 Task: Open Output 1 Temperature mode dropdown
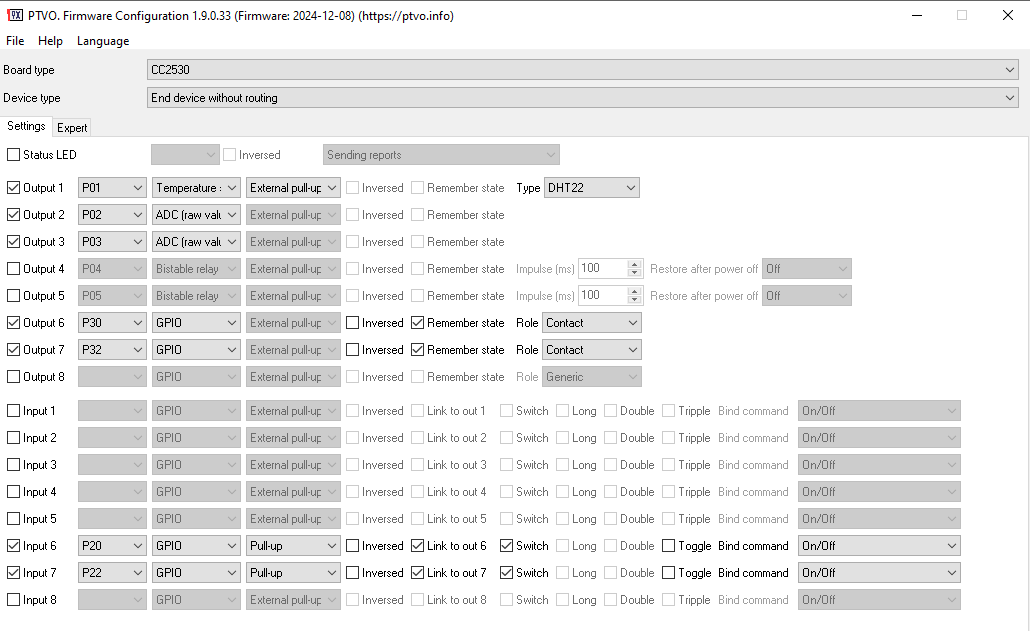[196, 188]
